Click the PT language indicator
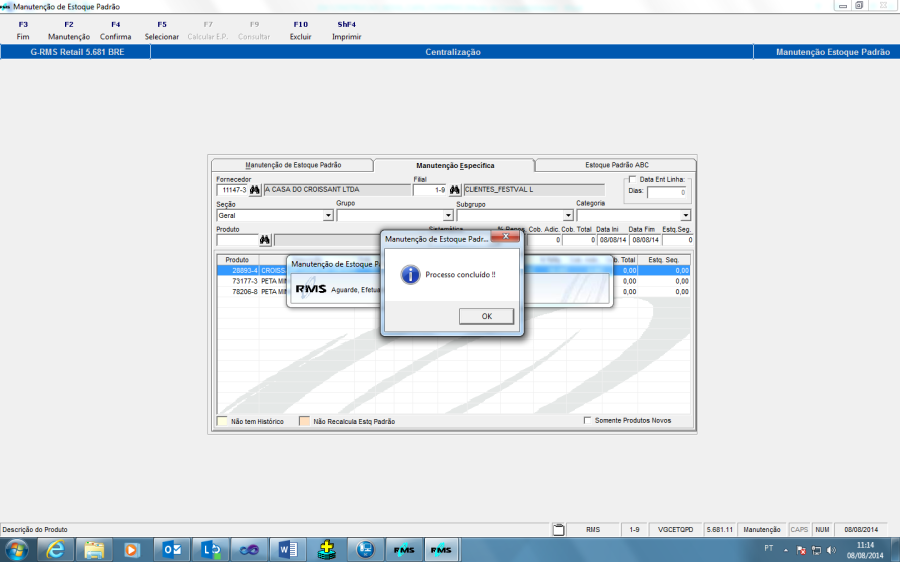Screen dimensions: 900x562 [x=769, y=548]
